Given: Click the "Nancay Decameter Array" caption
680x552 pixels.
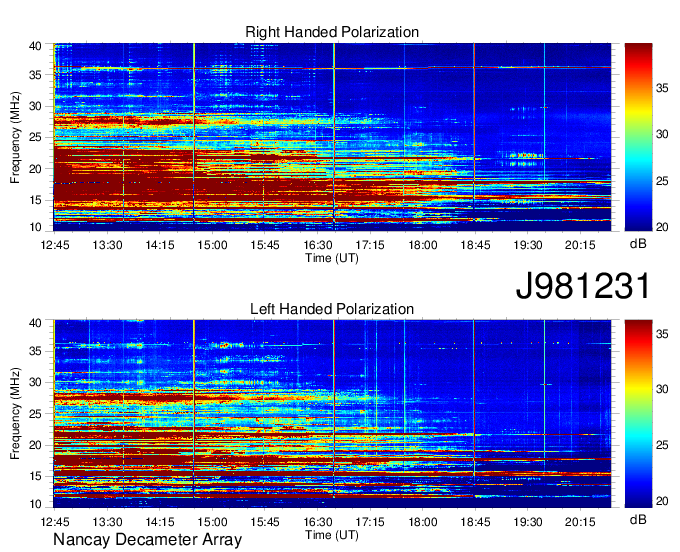Looking at the screenshot, I should pos(147,540).
